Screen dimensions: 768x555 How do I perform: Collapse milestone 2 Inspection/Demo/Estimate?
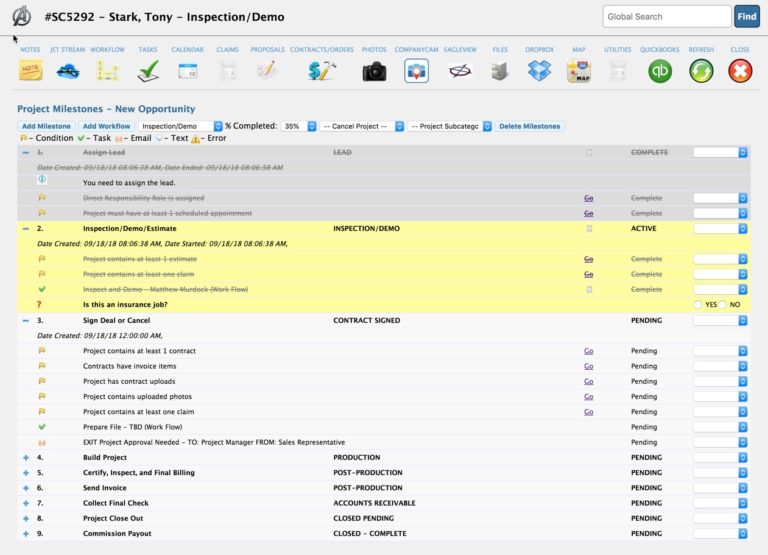(25, 229)
